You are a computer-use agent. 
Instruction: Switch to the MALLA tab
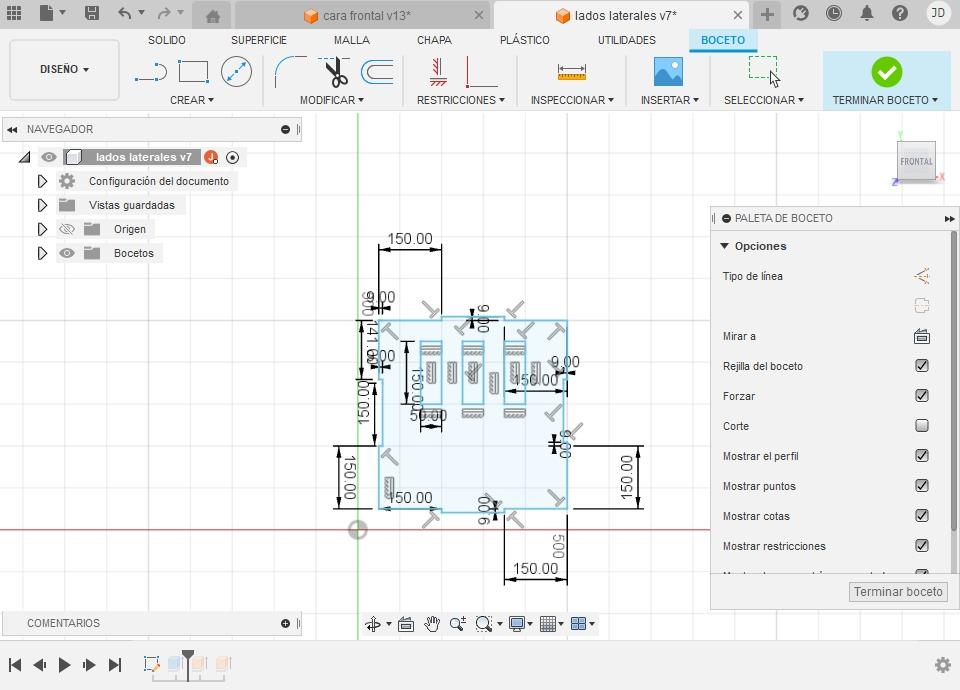(351, 40)
